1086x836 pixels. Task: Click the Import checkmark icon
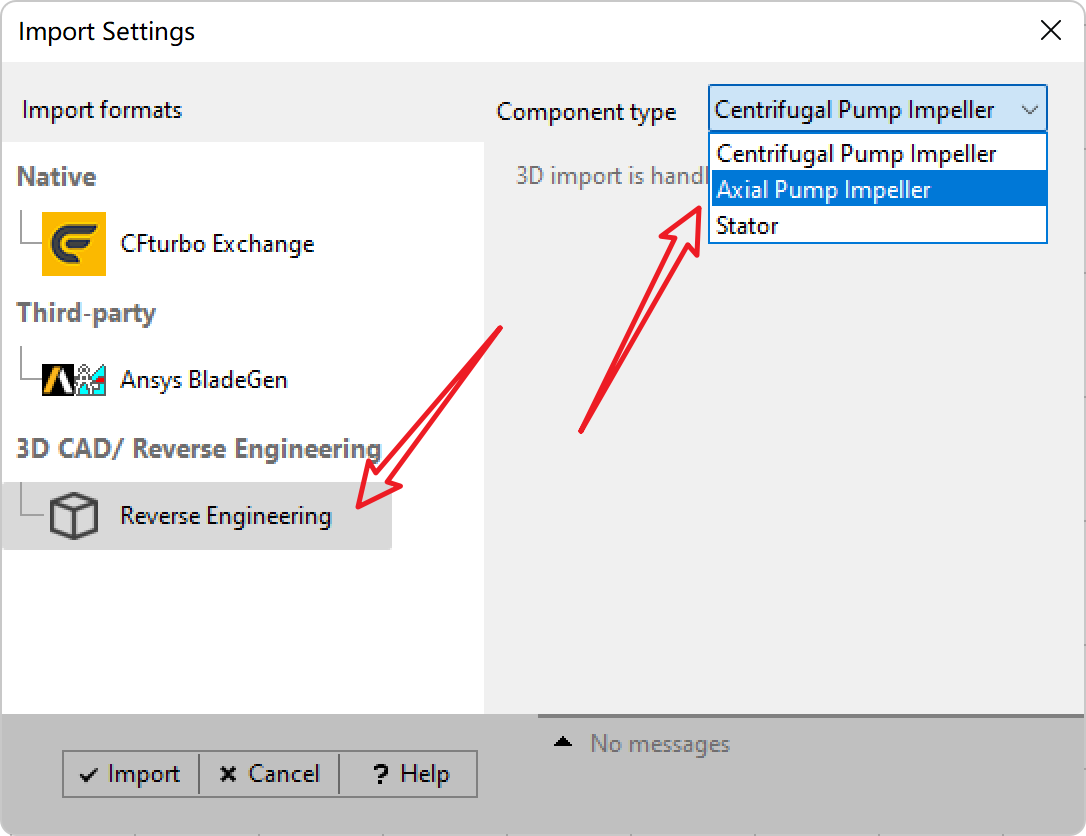[89, 774]
